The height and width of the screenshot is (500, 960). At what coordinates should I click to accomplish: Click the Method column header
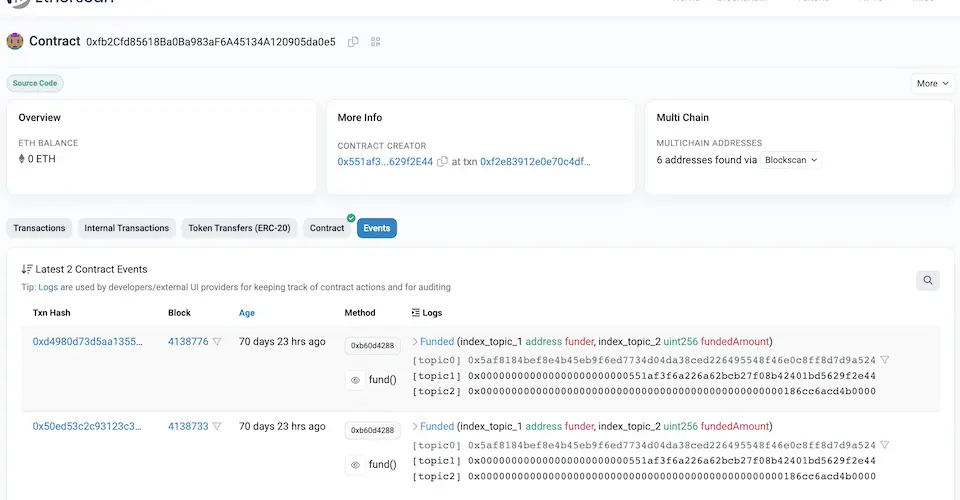coord(360,313)
